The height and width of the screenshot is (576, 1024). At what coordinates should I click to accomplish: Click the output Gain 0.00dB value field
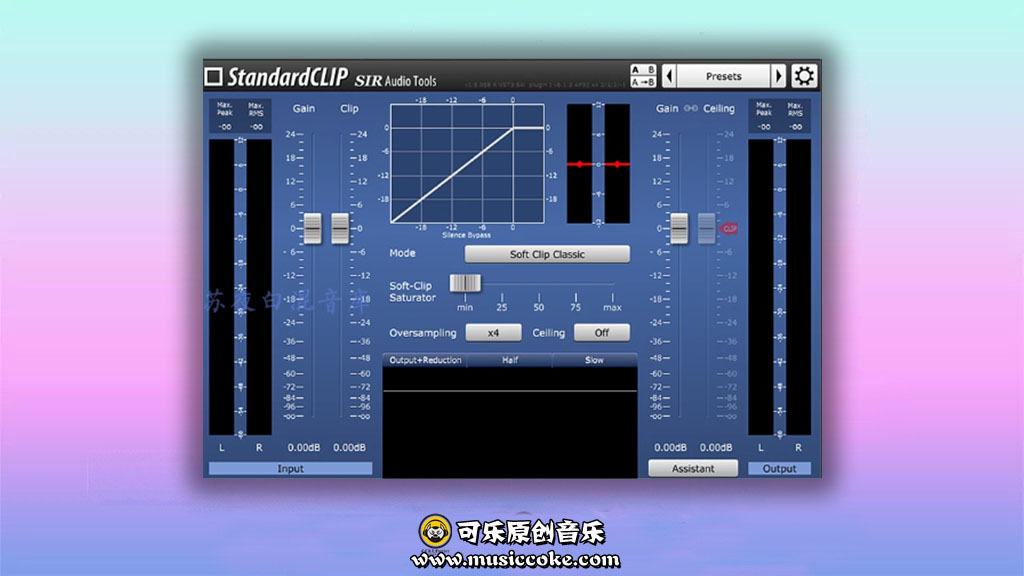coord(671,447)
